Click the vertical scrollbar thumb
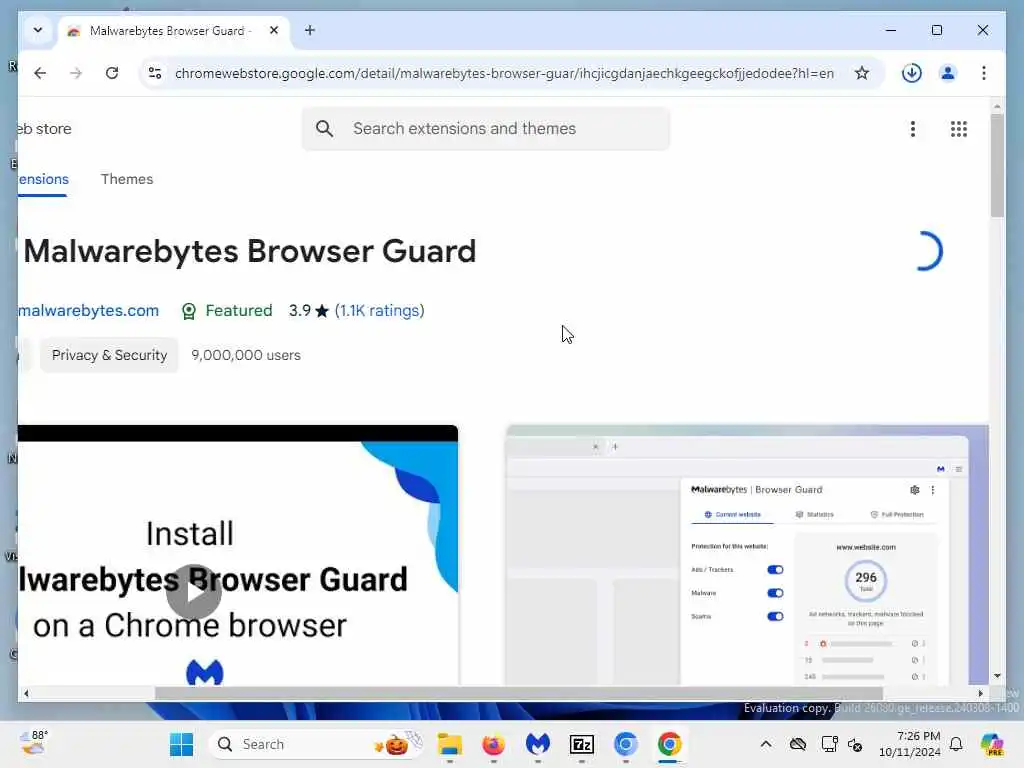 coord(997,165)
